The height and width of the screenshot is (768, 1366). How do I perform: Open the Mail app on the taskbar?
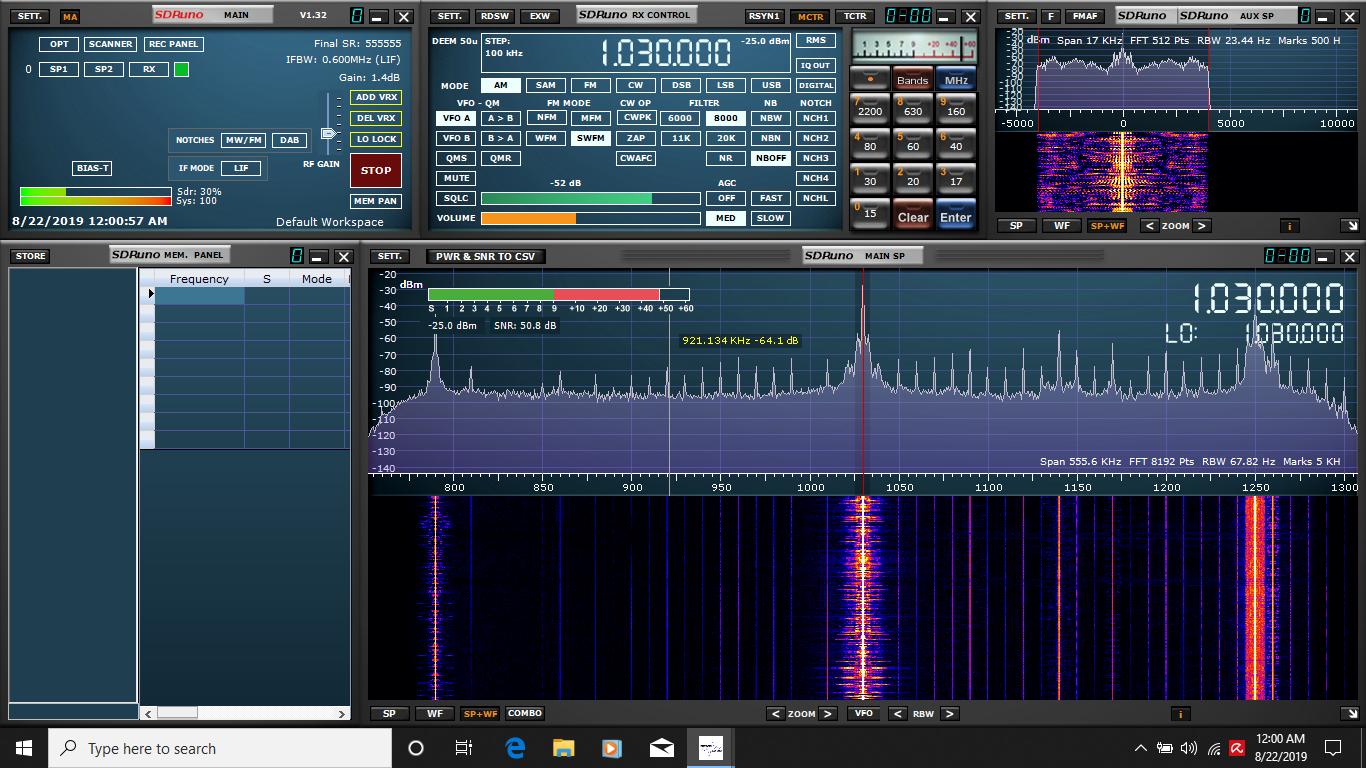tap(661, 748)
